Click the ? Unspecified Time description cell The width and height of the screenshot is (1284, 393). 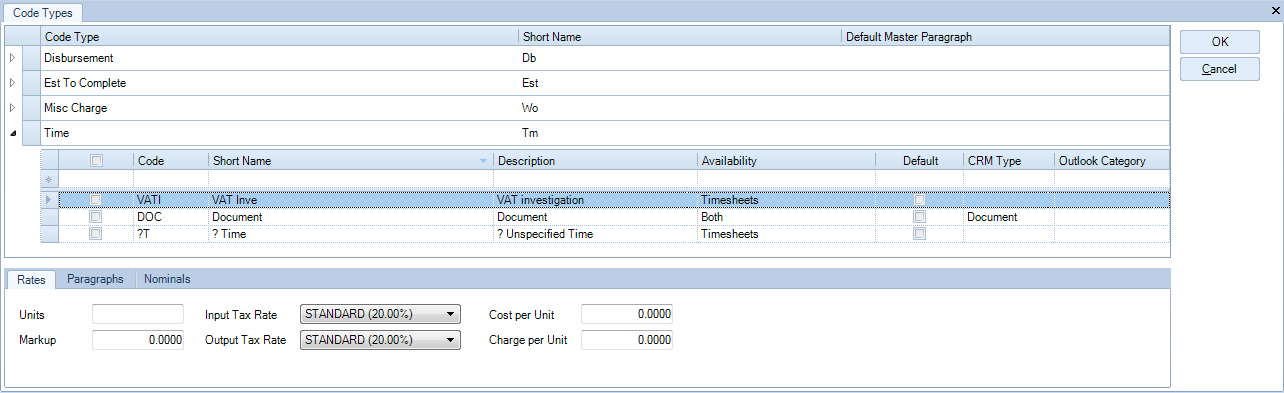595,234
